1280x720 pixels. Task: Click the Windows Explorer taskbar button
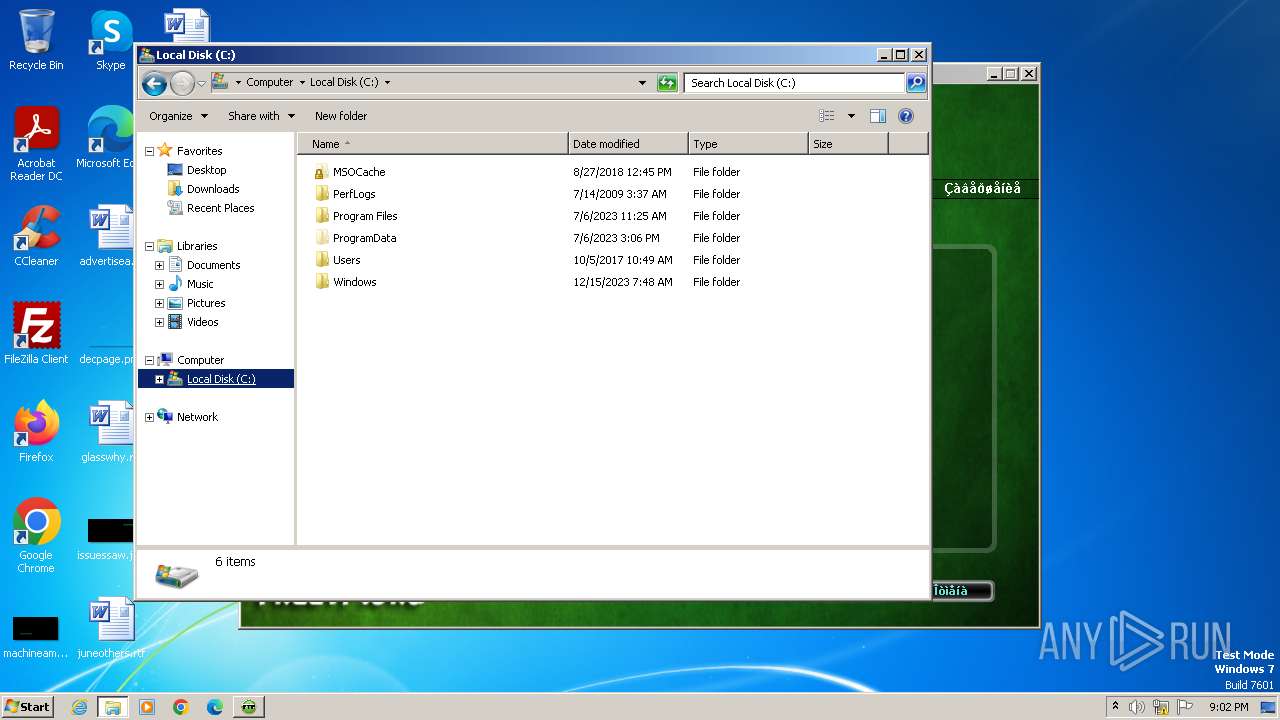click(112, 707)
